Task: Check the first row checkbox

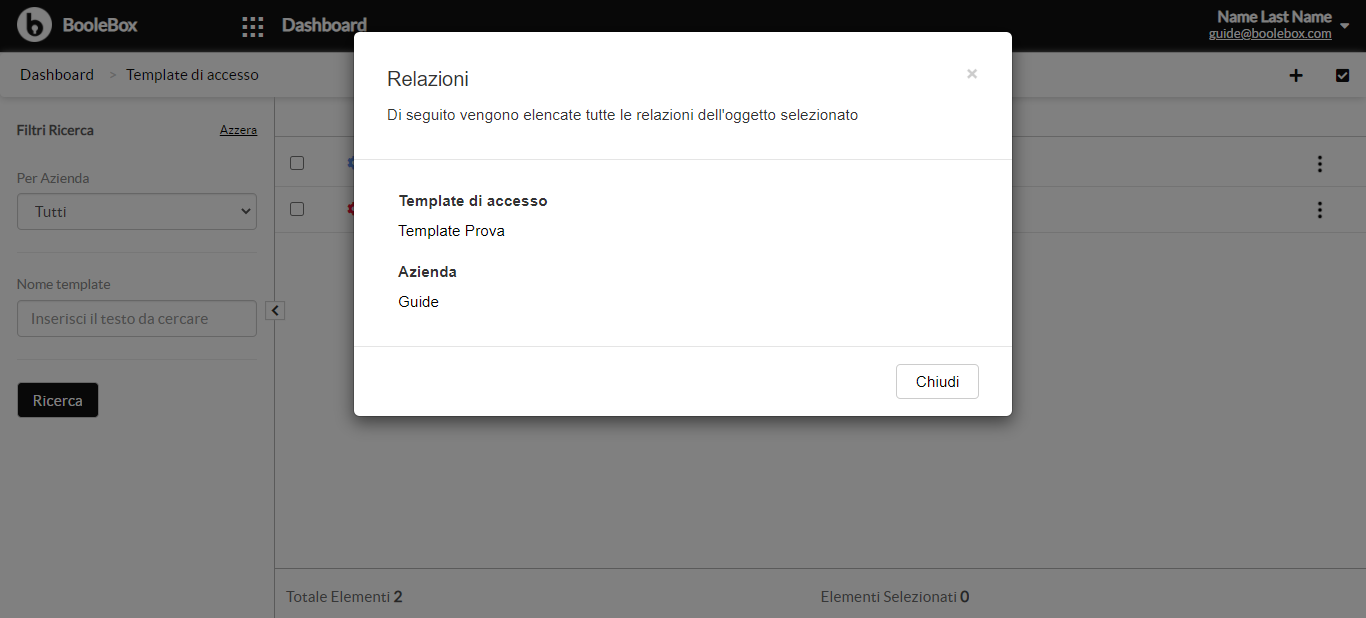Action: pos(297,163)
